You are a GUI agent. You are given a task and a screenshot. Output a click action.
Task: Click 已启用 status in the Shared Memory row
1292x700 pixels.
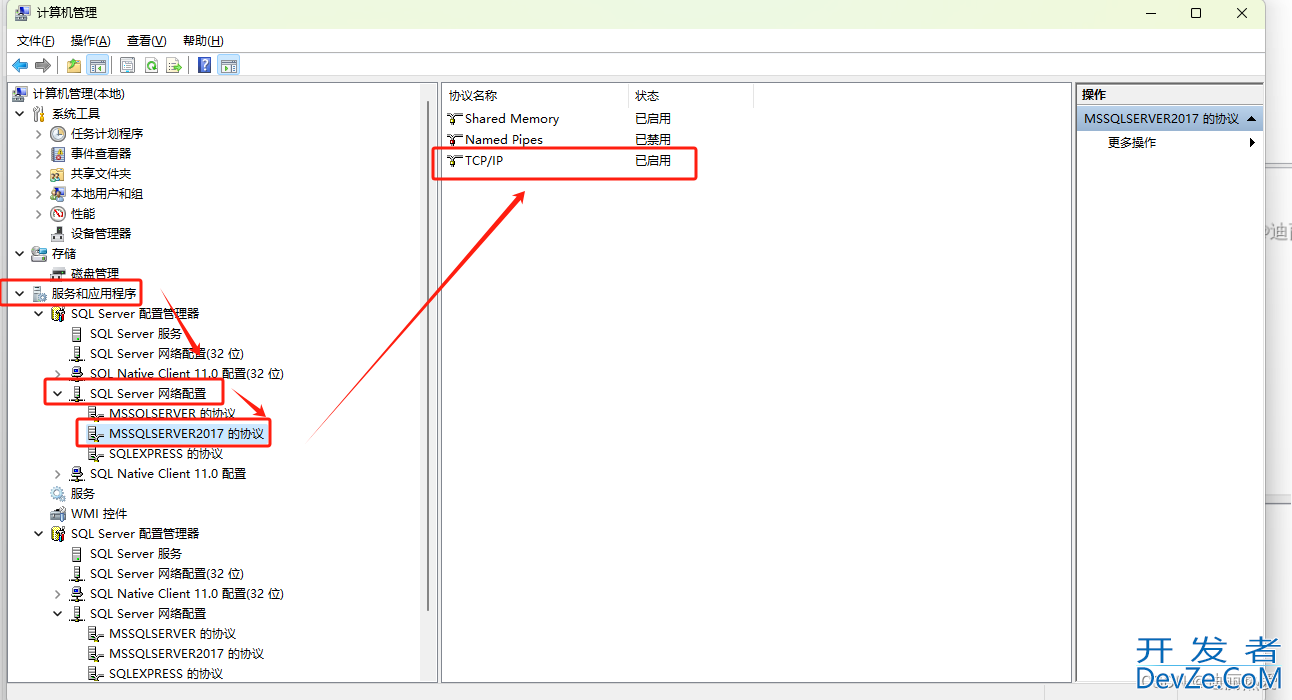point(653,118)
